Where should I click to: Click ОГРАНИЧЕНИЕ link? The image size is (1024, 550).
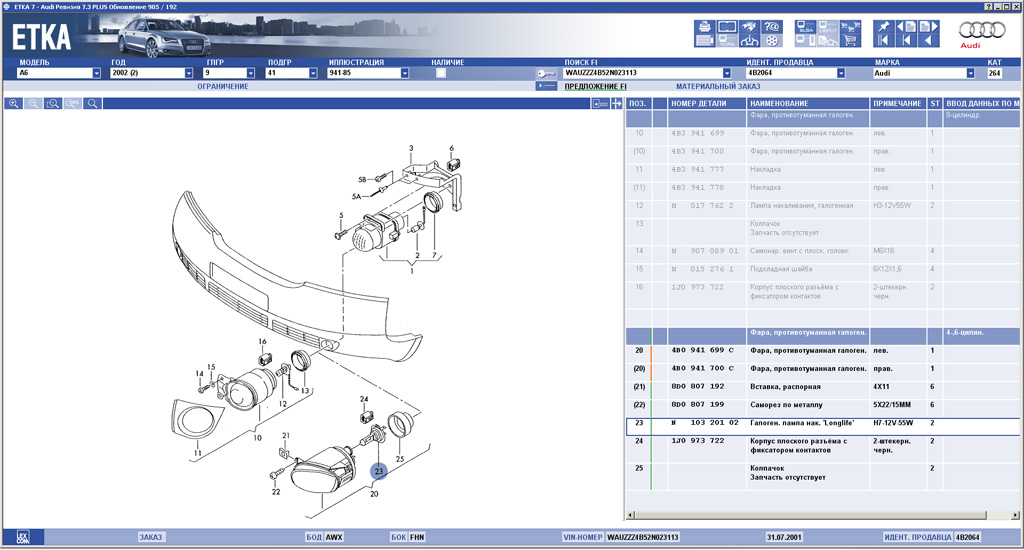tap(223, 86)
